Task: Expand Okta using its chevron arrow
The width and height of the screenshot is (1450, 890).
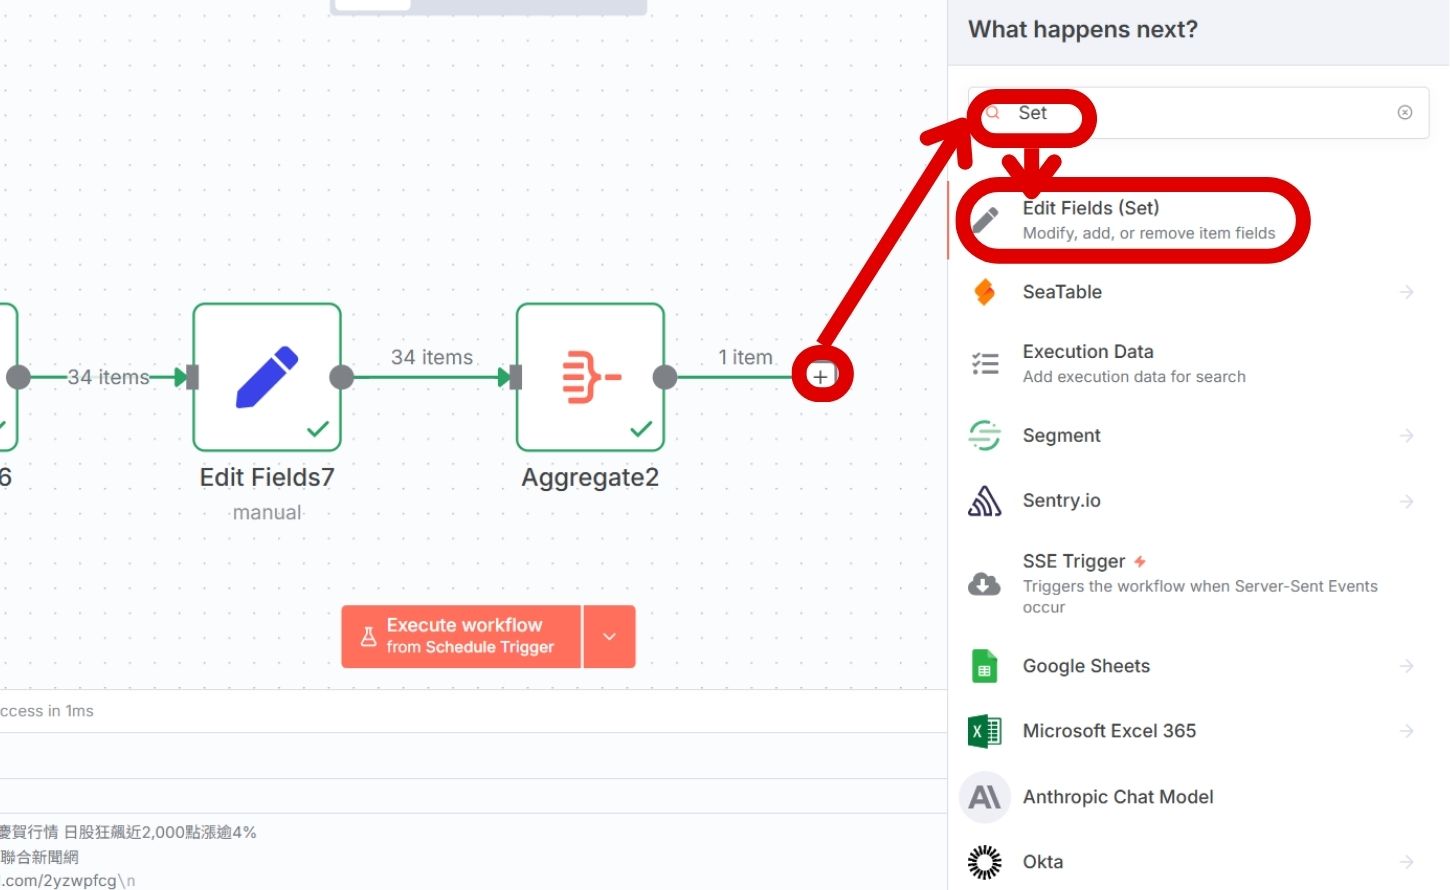Action: click(1406, 861)
